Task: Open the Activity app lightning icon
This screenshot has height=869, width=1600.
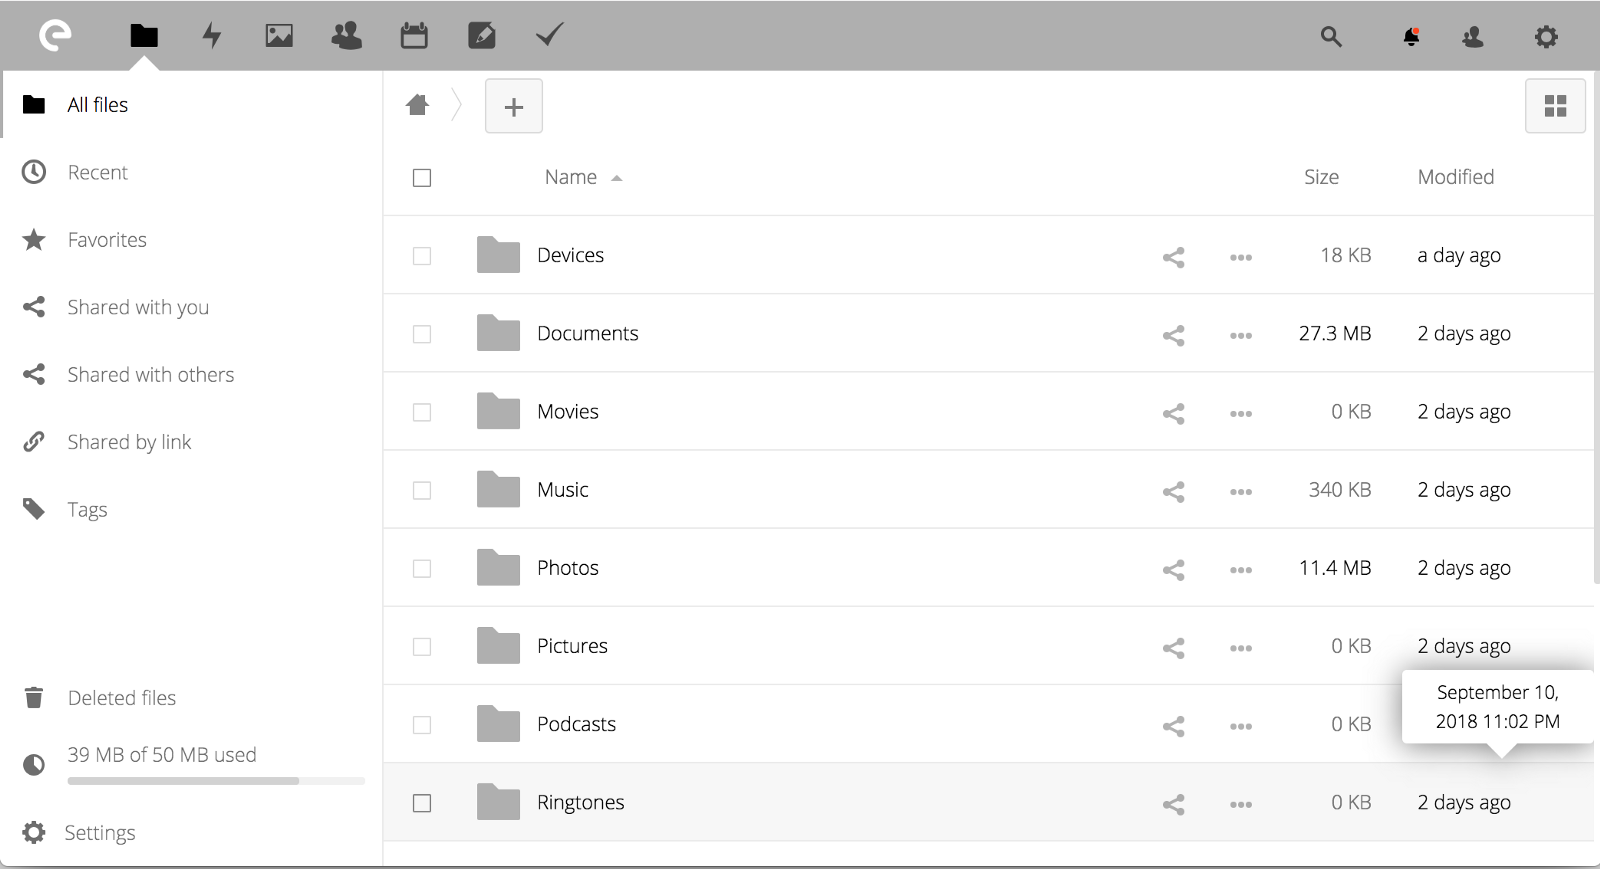Action: (x=211, y=36)
